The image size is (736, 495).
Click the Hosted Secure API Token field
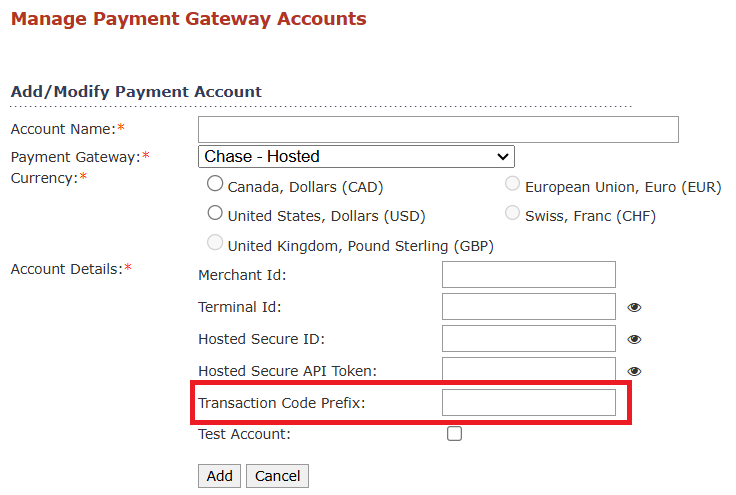529,369
